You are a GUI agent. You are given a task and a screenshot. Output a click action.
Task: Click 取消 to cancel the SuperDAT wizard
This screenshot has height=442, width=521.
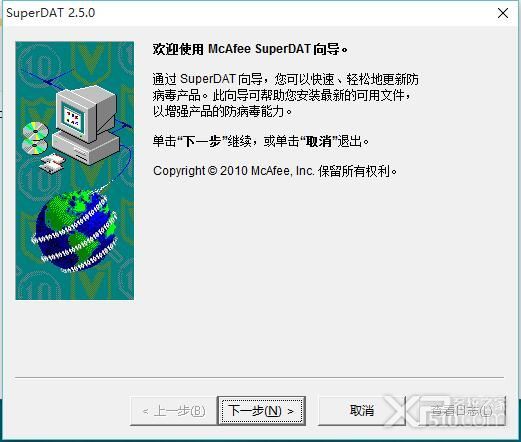tap(362, 410)
